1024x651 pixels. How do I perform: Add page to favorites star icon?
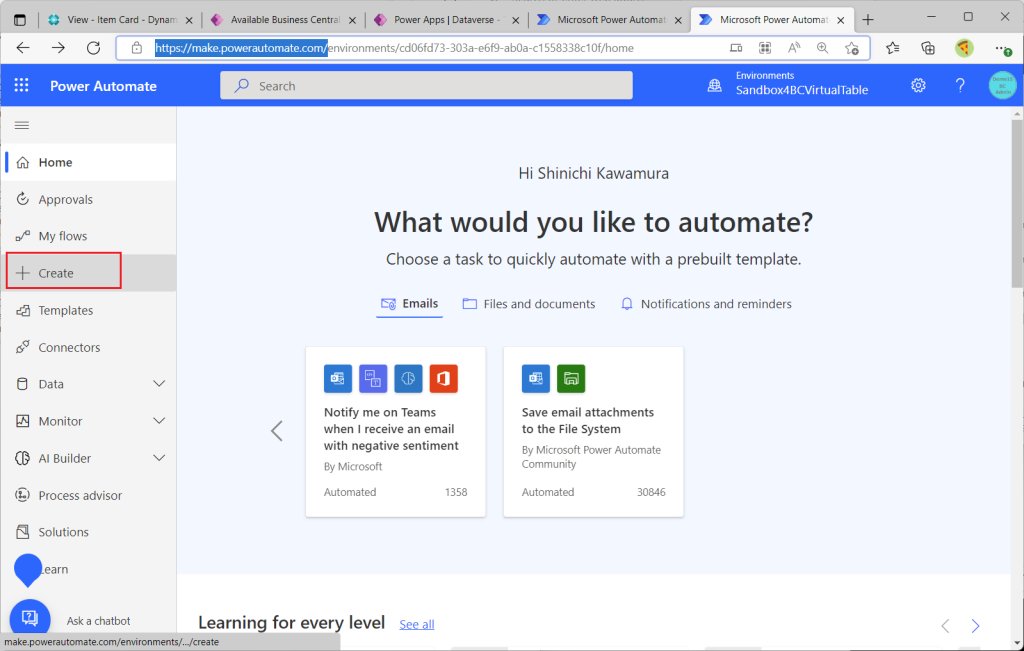point(852,48)
